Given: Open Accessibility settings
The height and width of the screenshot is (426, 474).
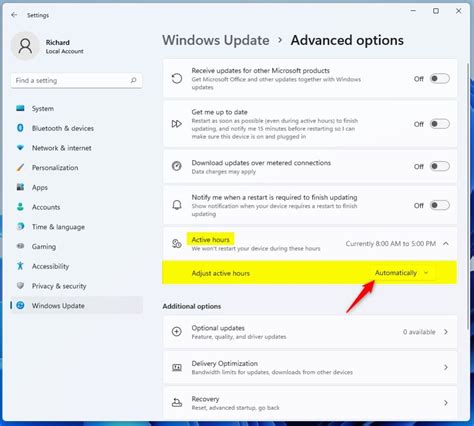Looking at the screenshot, I should point(77,266).
